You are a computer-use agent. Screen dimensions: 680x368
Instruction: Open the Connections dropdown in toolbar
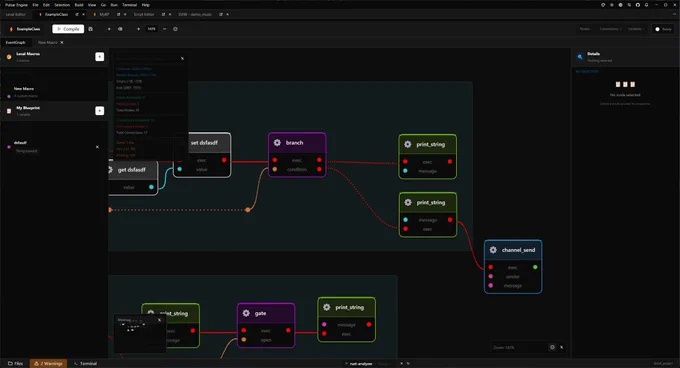[610, 29]
